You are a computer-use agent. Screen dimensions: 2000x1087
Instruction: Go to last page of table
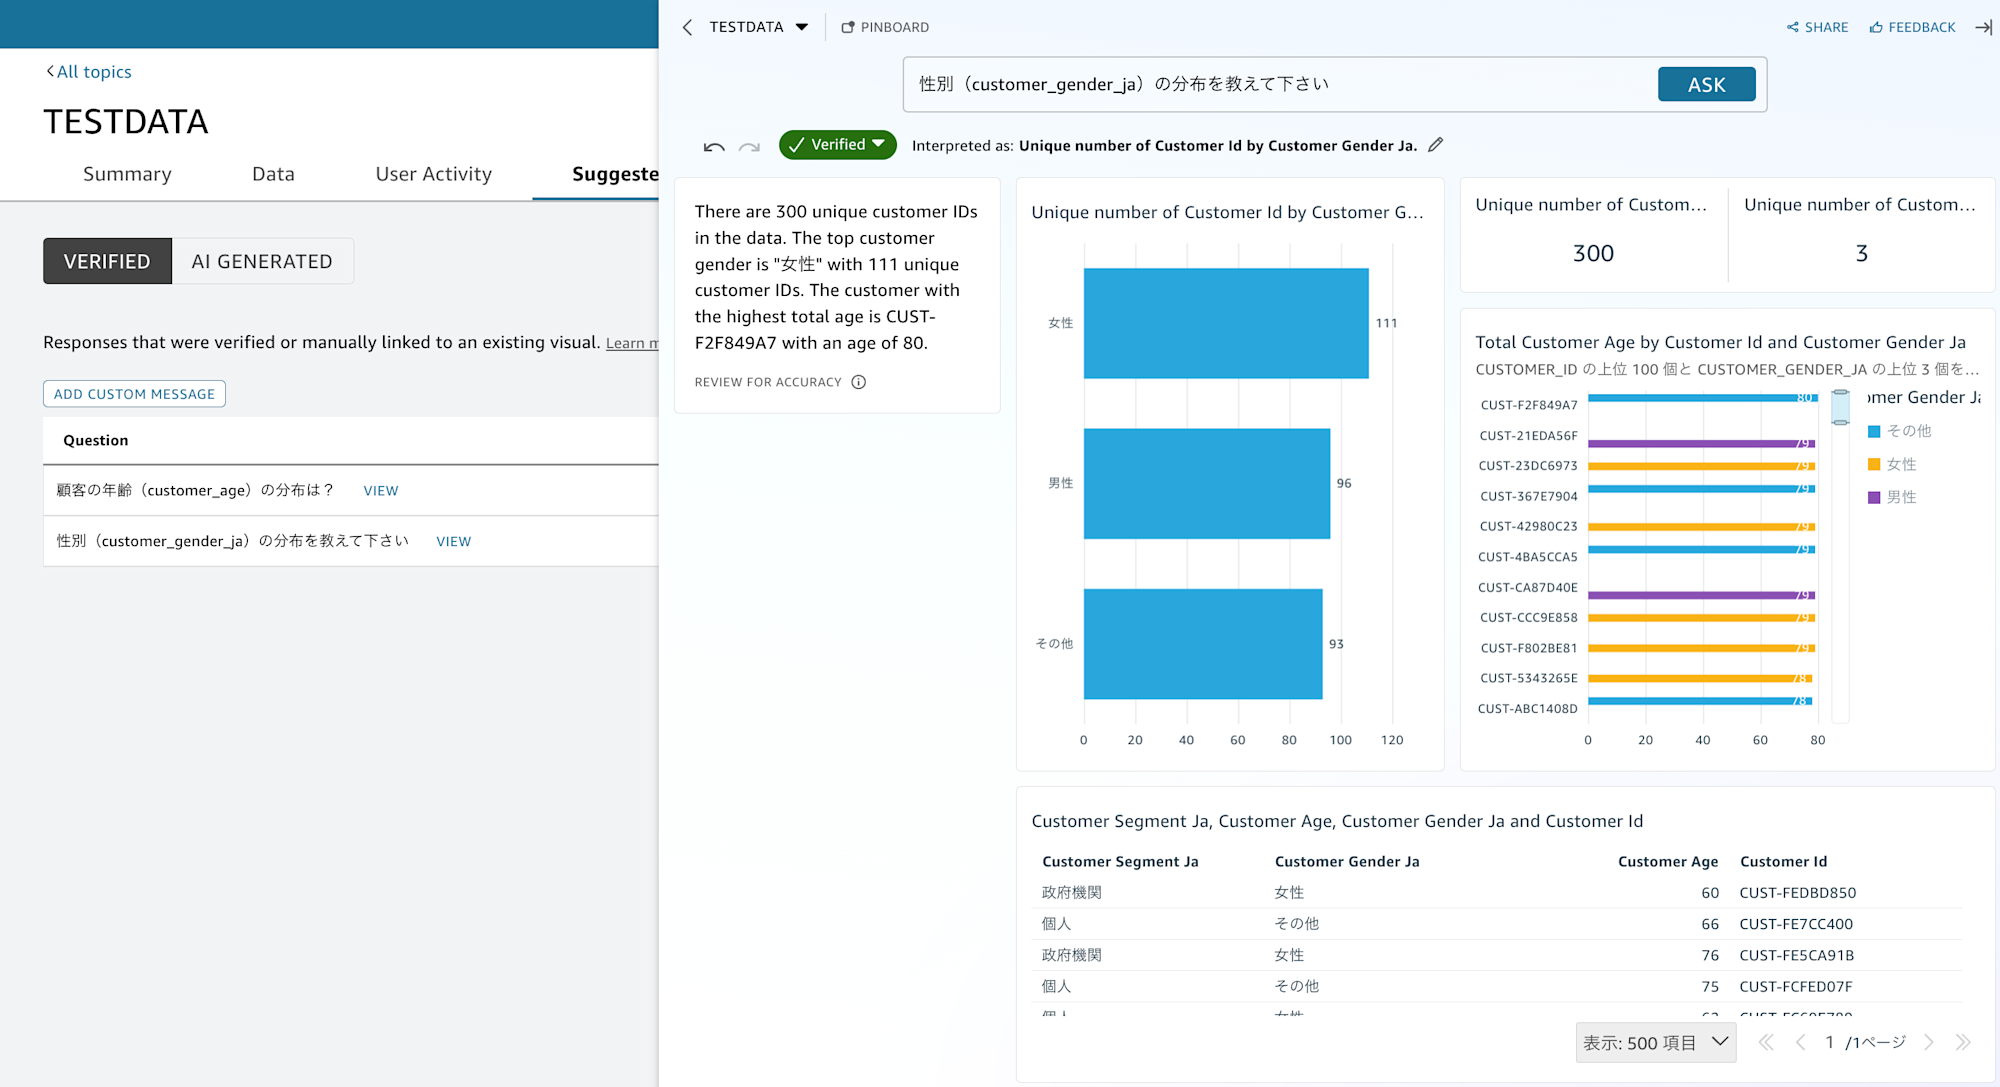pos(1963,1042)
